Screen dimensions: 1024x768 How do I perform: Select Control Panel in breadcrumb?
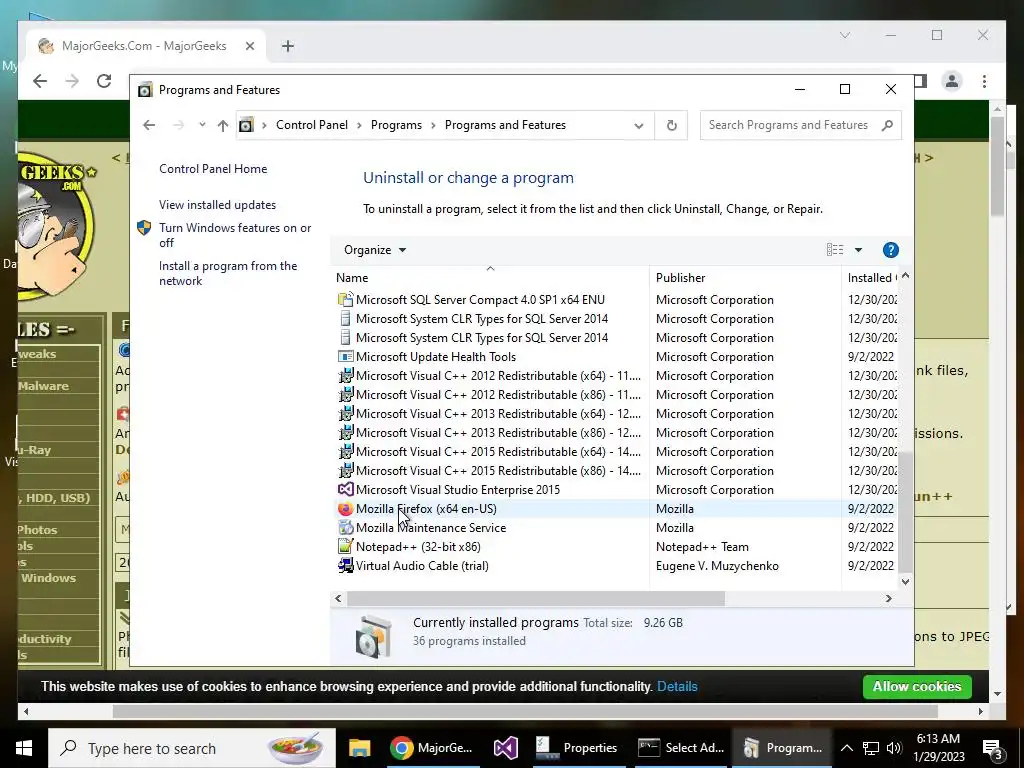(312, 125)
